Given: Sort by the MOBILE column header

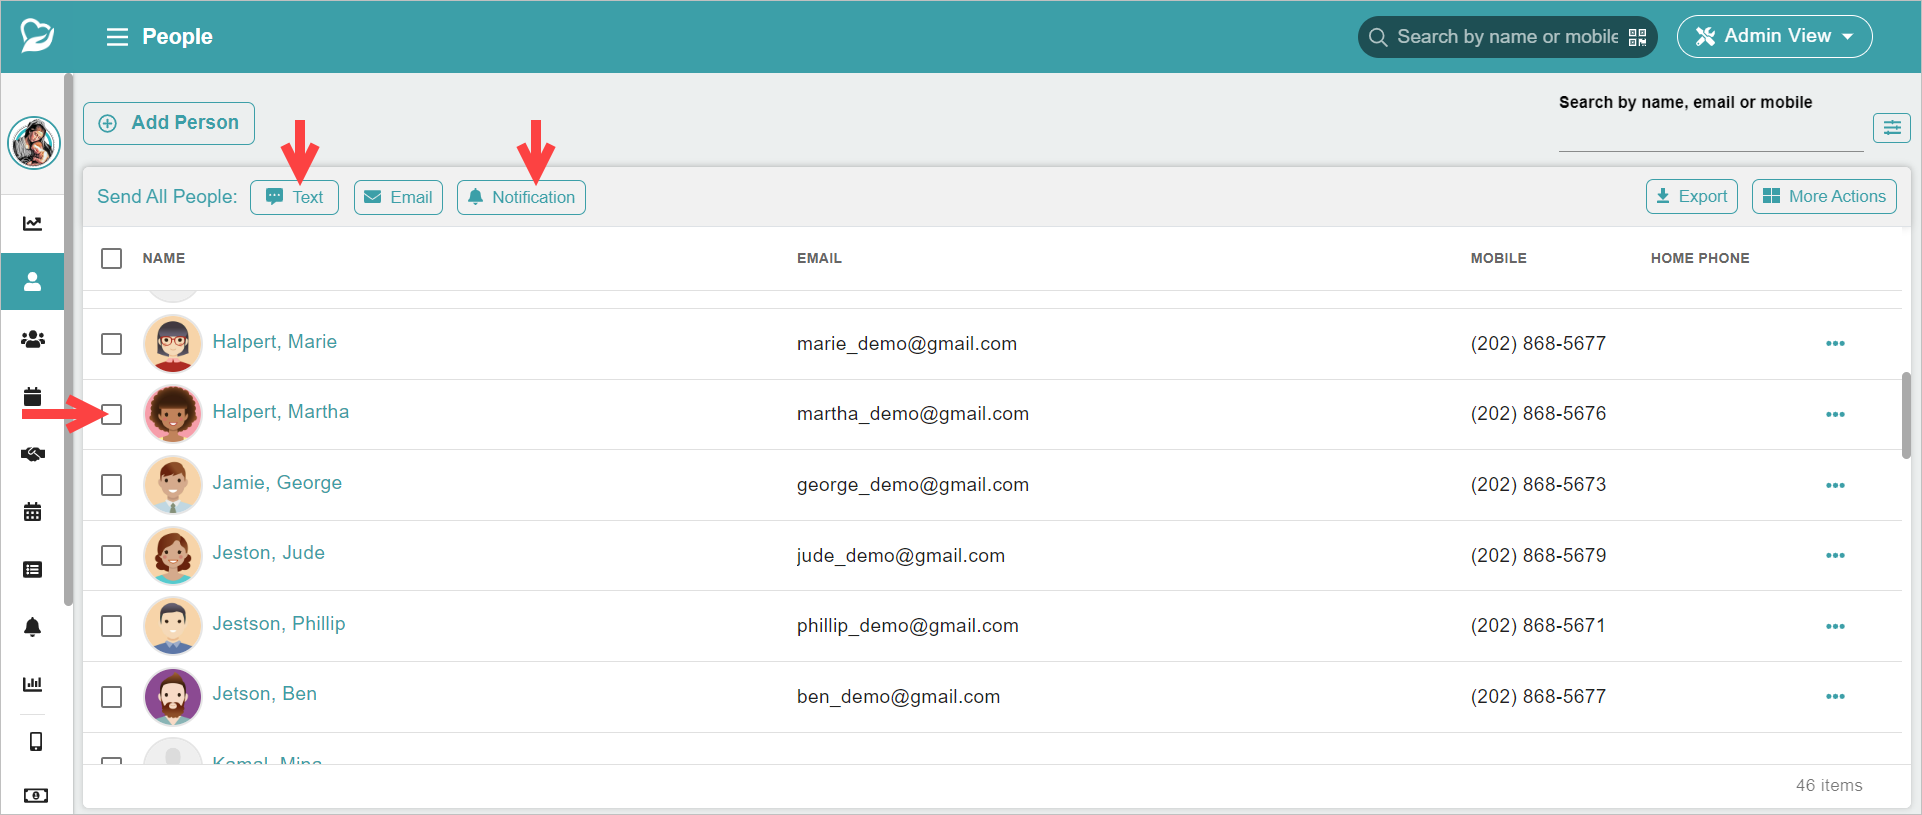Looking at the screenshot, I should [x=1498, y=258].
